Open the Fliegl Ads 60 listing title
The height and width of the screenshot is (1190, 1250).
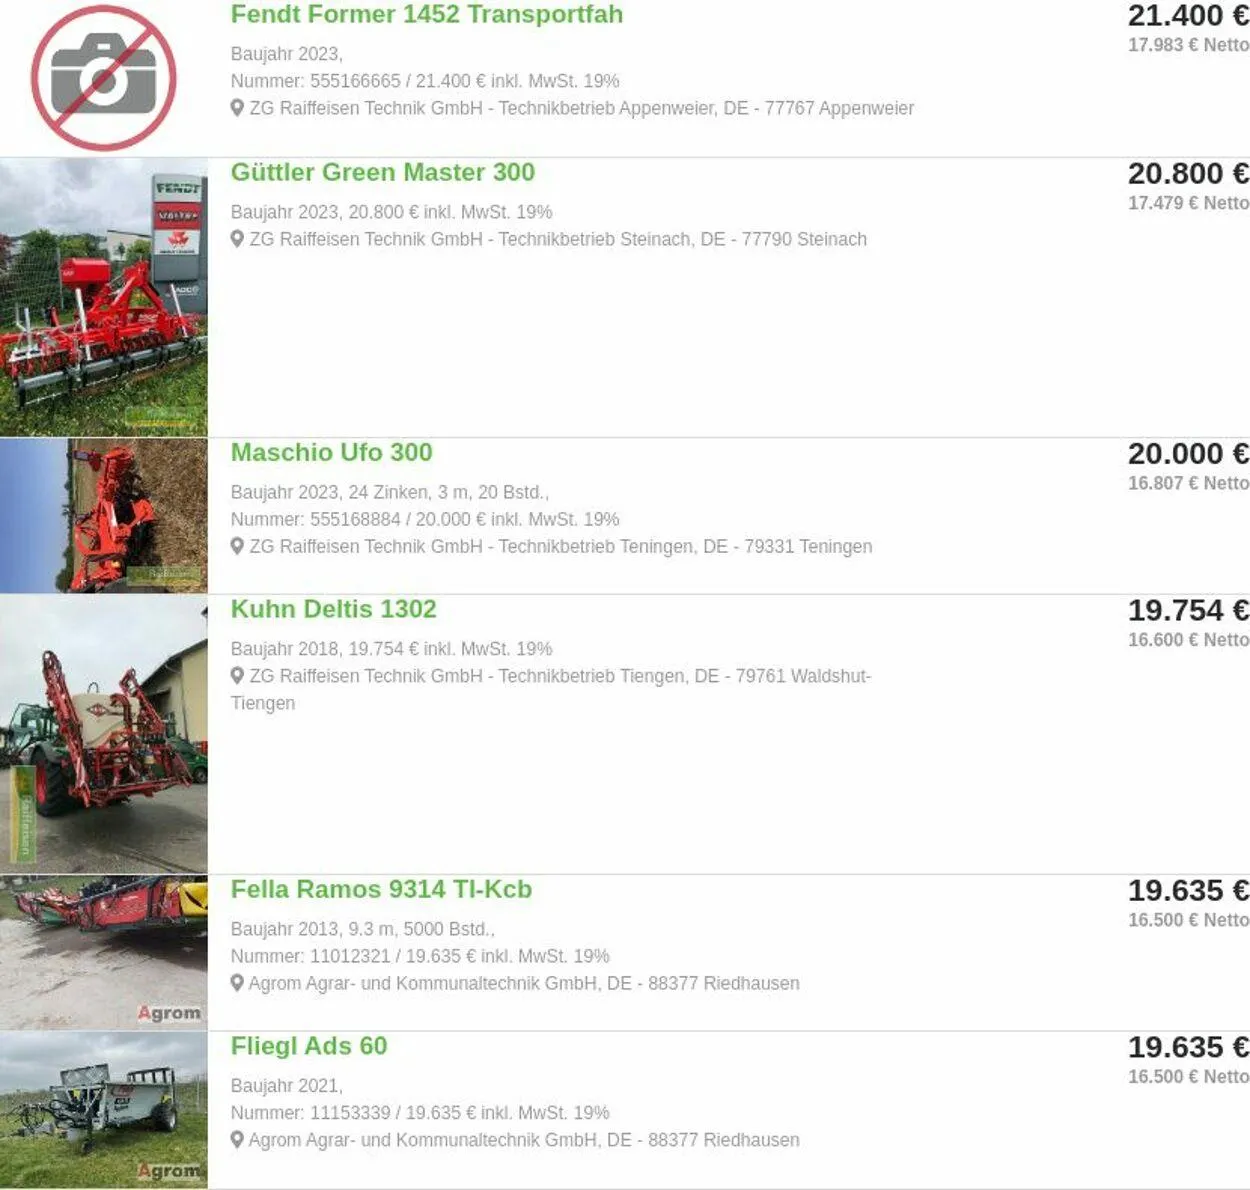tap(309, 1046)
